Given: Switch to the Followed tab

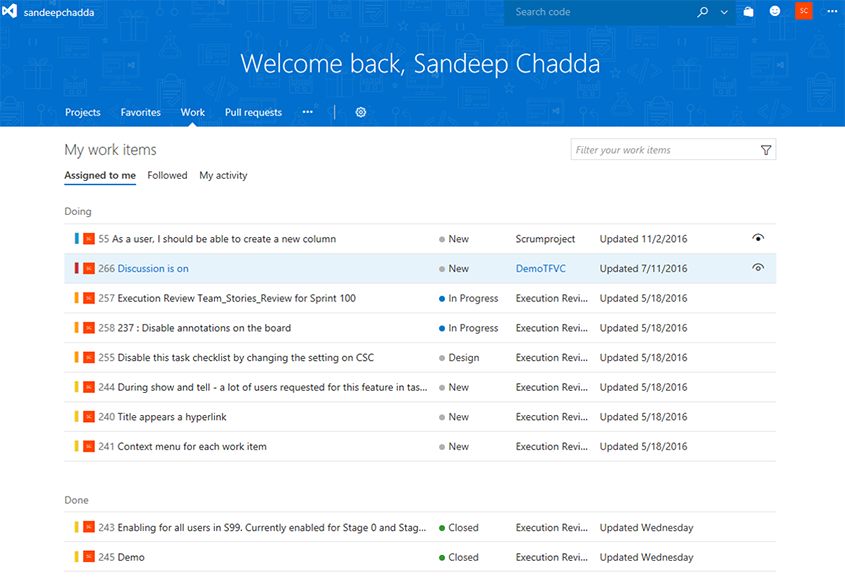Looking at the screenshot, I should point(167,175).
